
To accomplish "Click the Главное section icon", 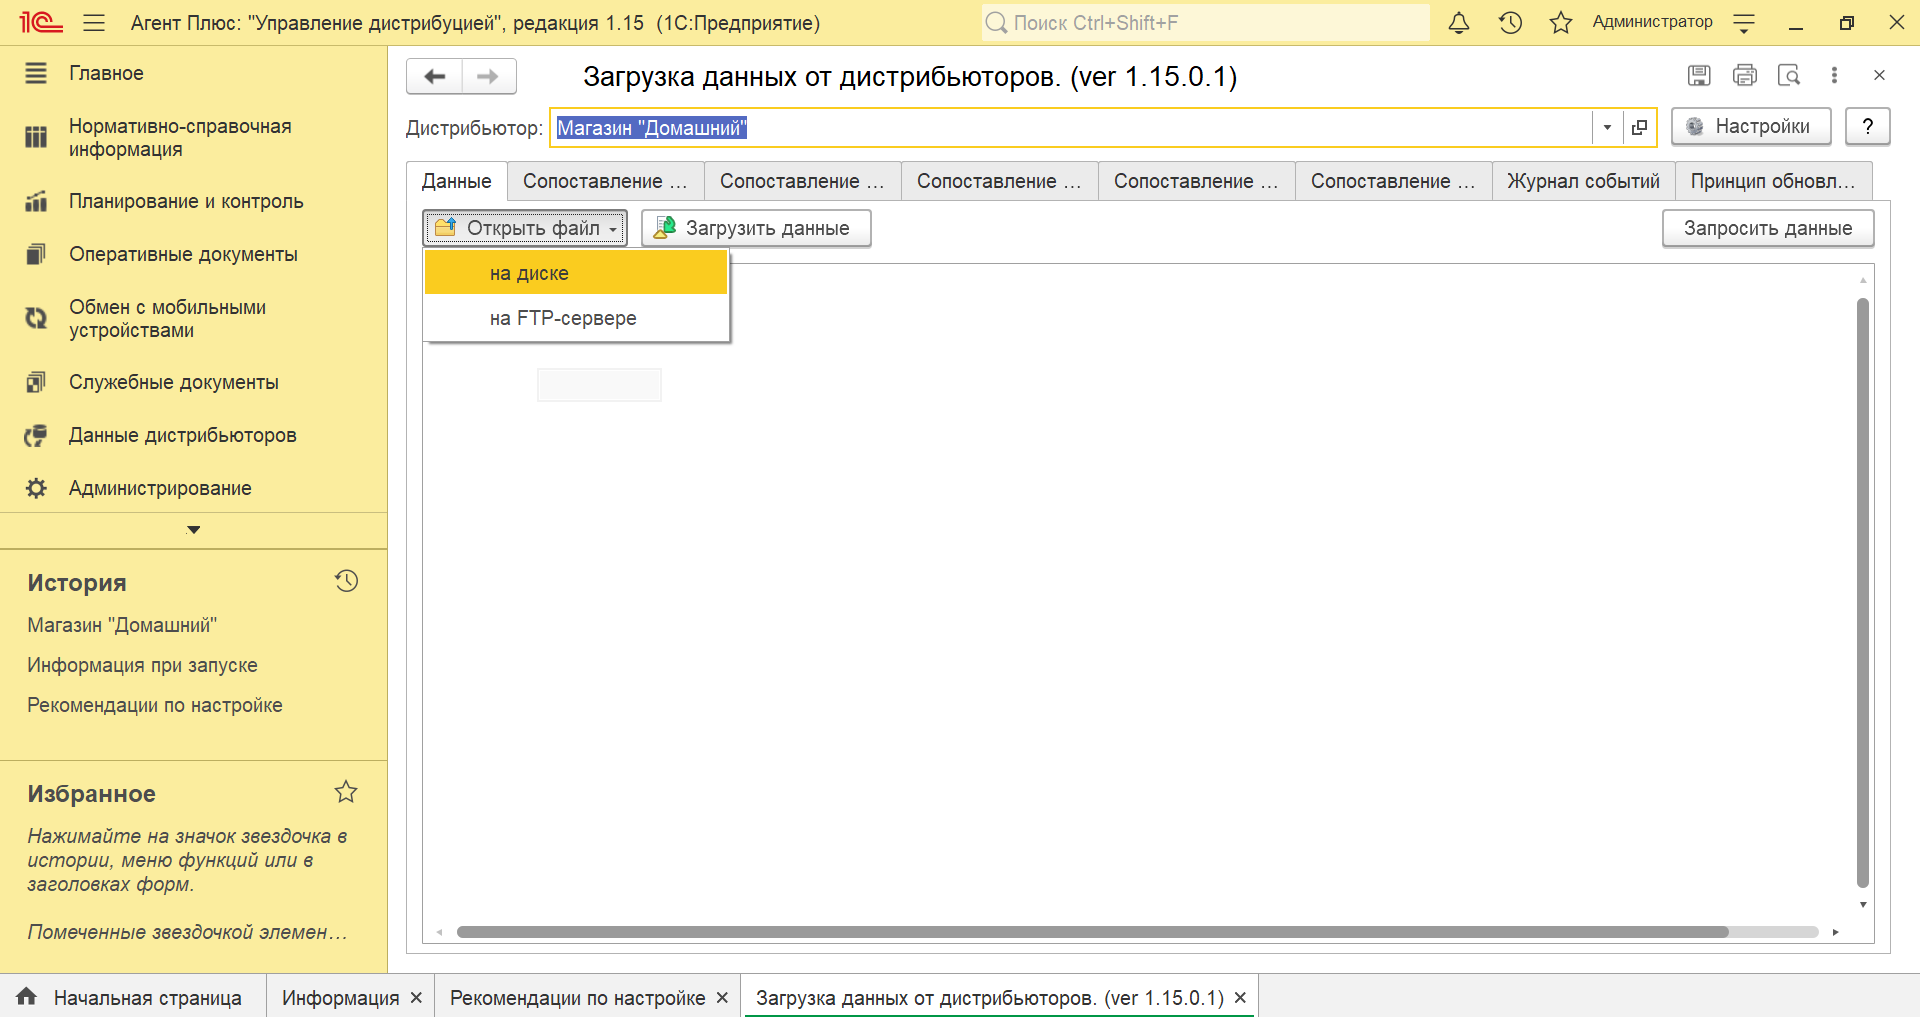I will pyautogui.click(x=36, y=73).
